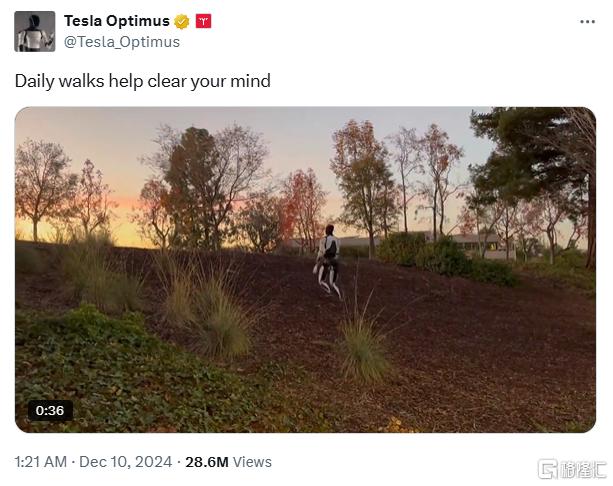View the 28.6M Views analytics
The height and width of the screenshot is (486, 613).
(228, 462)
